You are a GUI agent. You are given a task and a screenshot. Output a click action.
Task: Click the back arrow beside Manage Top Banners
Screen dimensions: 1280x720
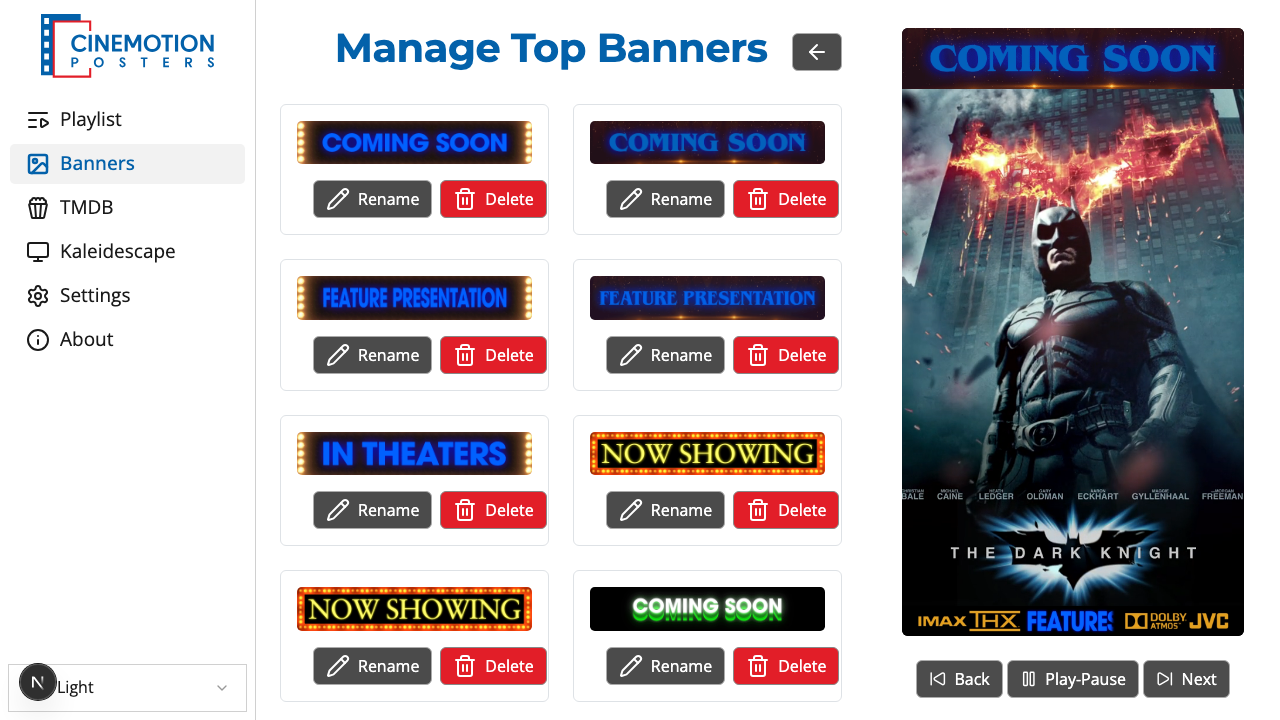817,52
